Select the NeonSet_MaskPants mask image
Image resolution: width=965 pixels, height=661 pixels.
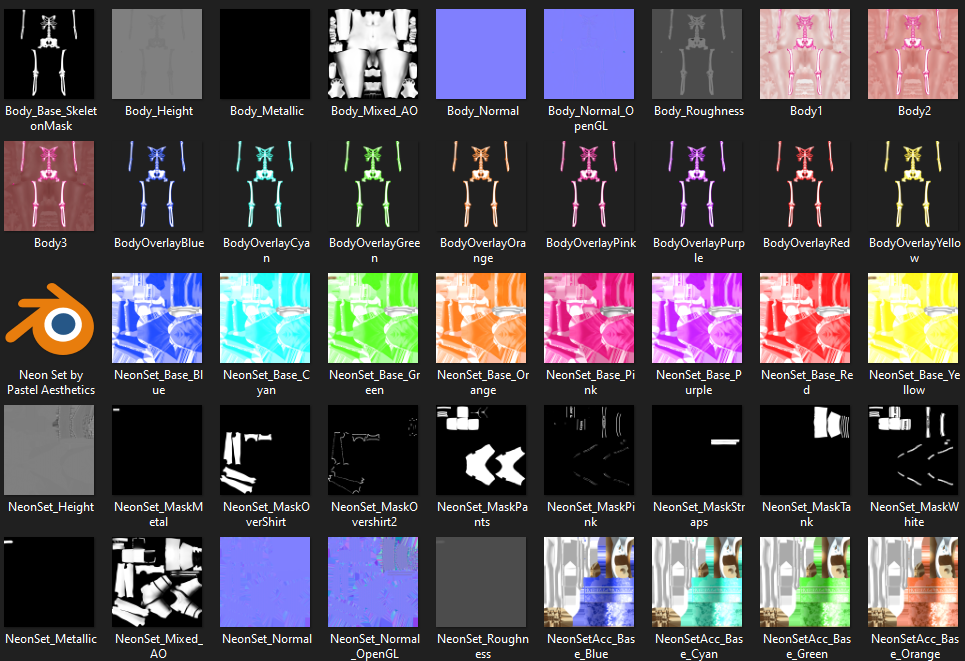[x=481, y=450]
